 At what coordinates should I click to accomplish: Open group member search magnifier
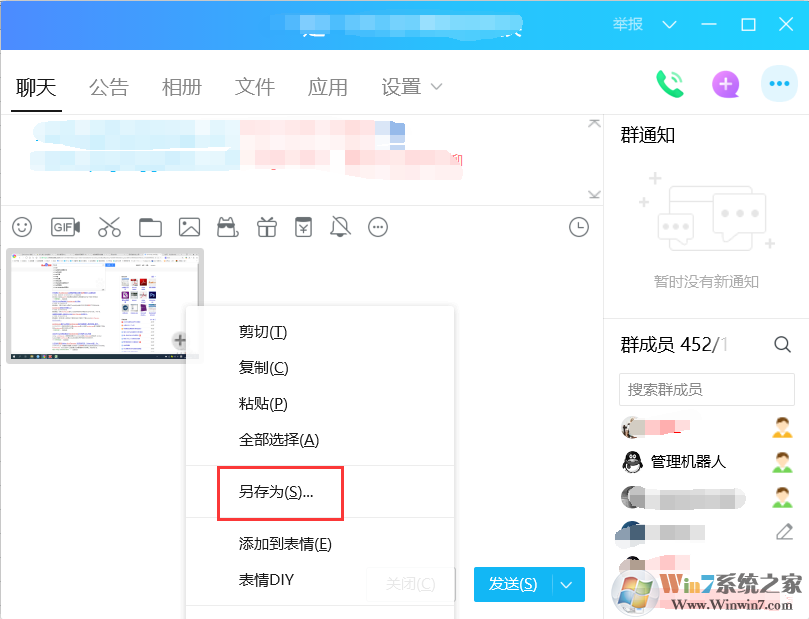click(782, 344)
